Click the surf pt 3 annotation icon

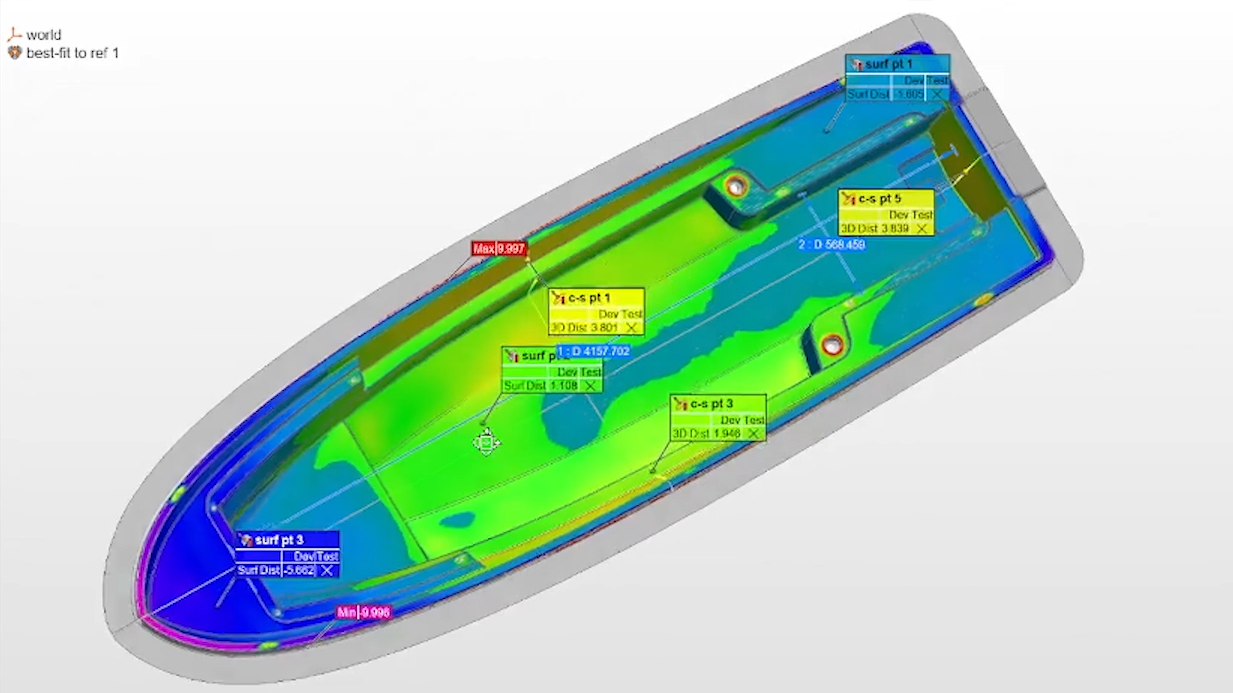point(245,540)
